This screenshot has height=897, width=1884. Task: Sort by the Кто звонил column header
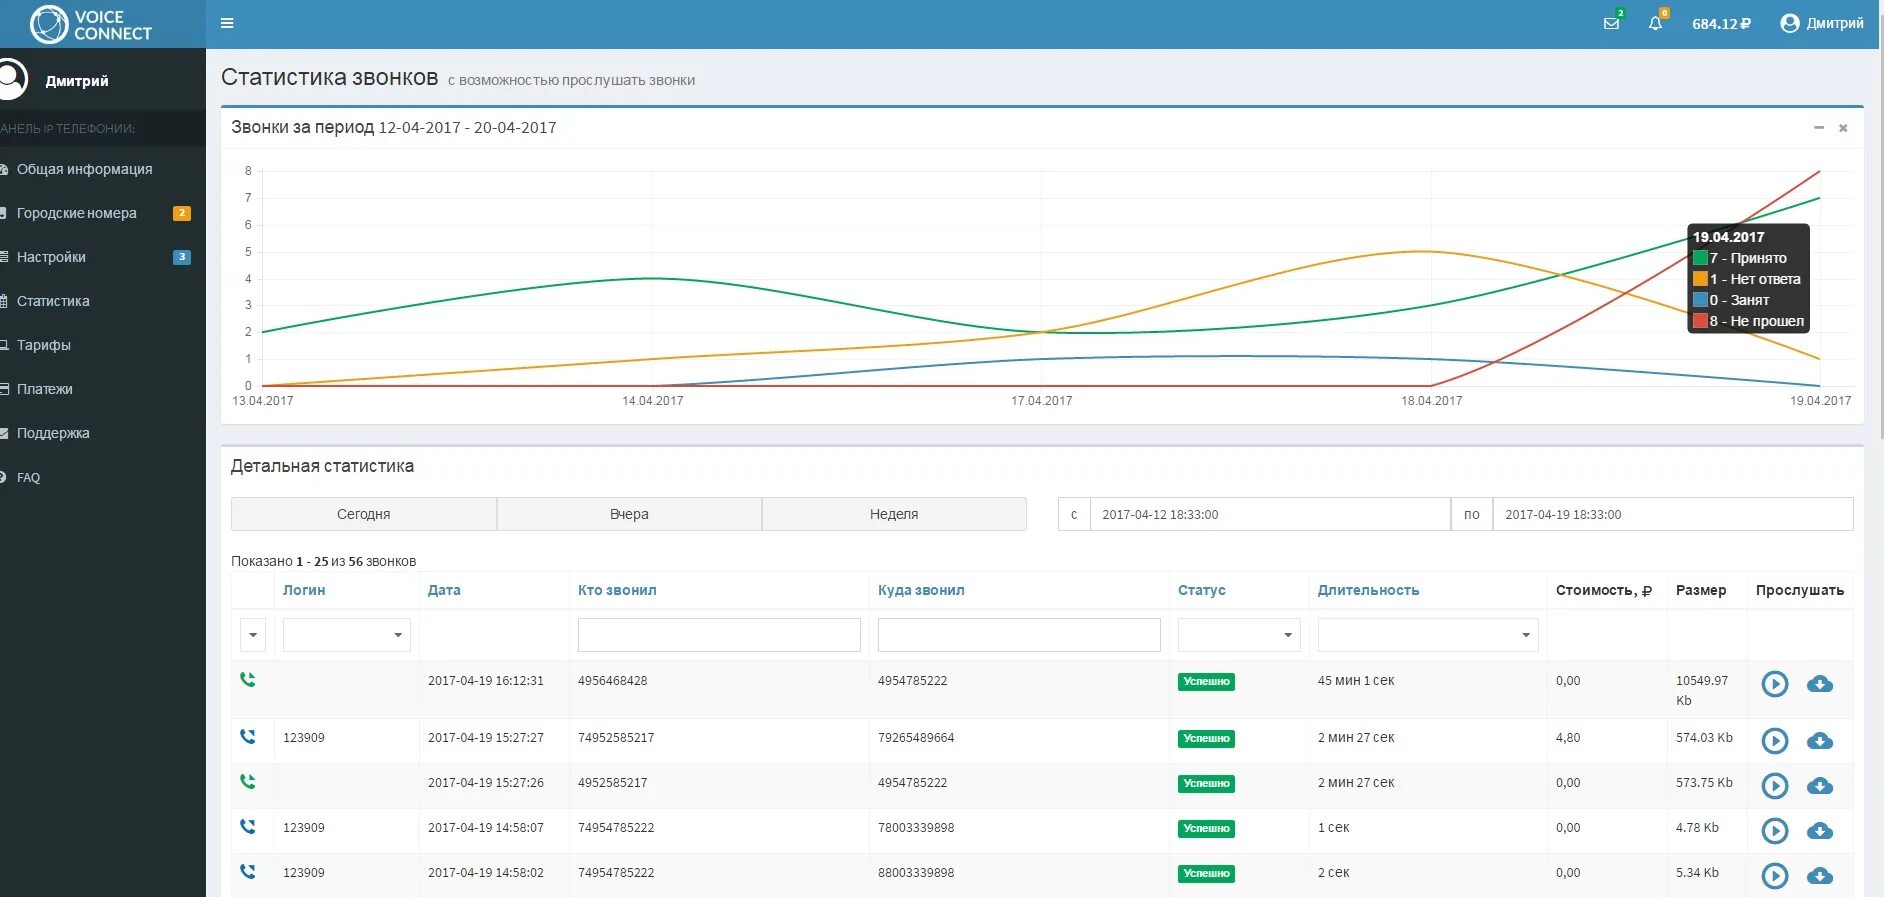617,590
